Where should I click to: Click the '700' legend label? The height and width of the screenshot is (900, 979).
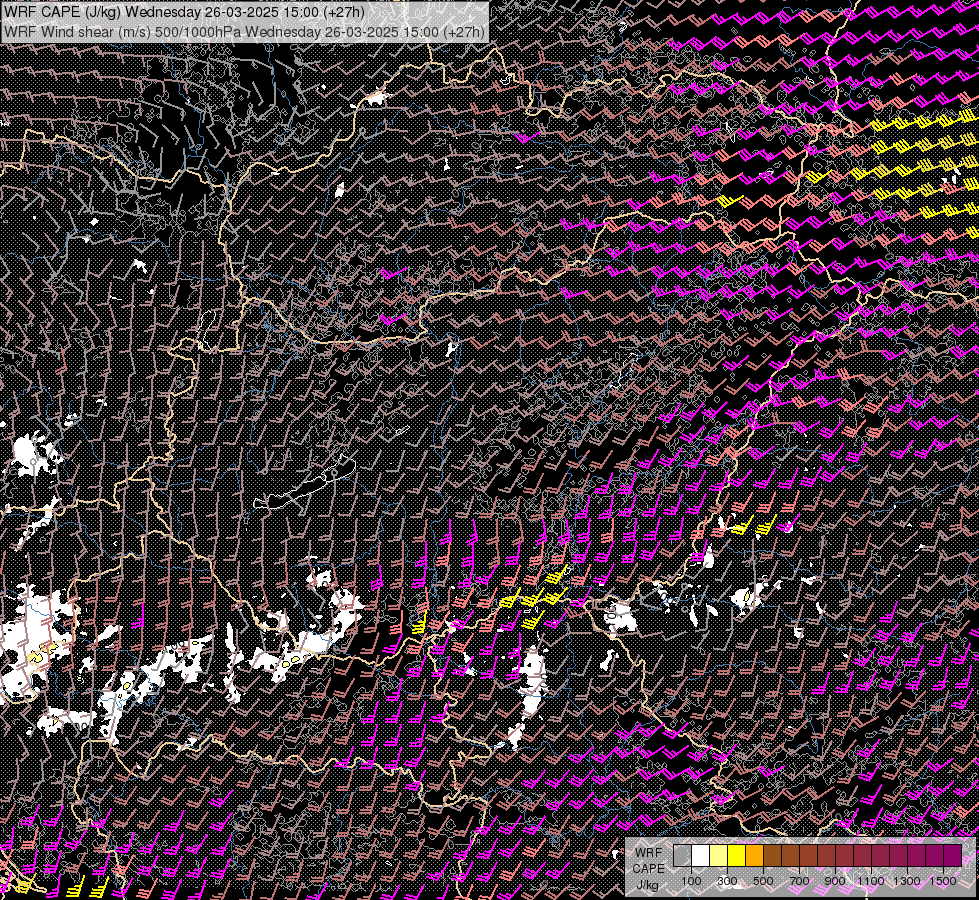799,881
